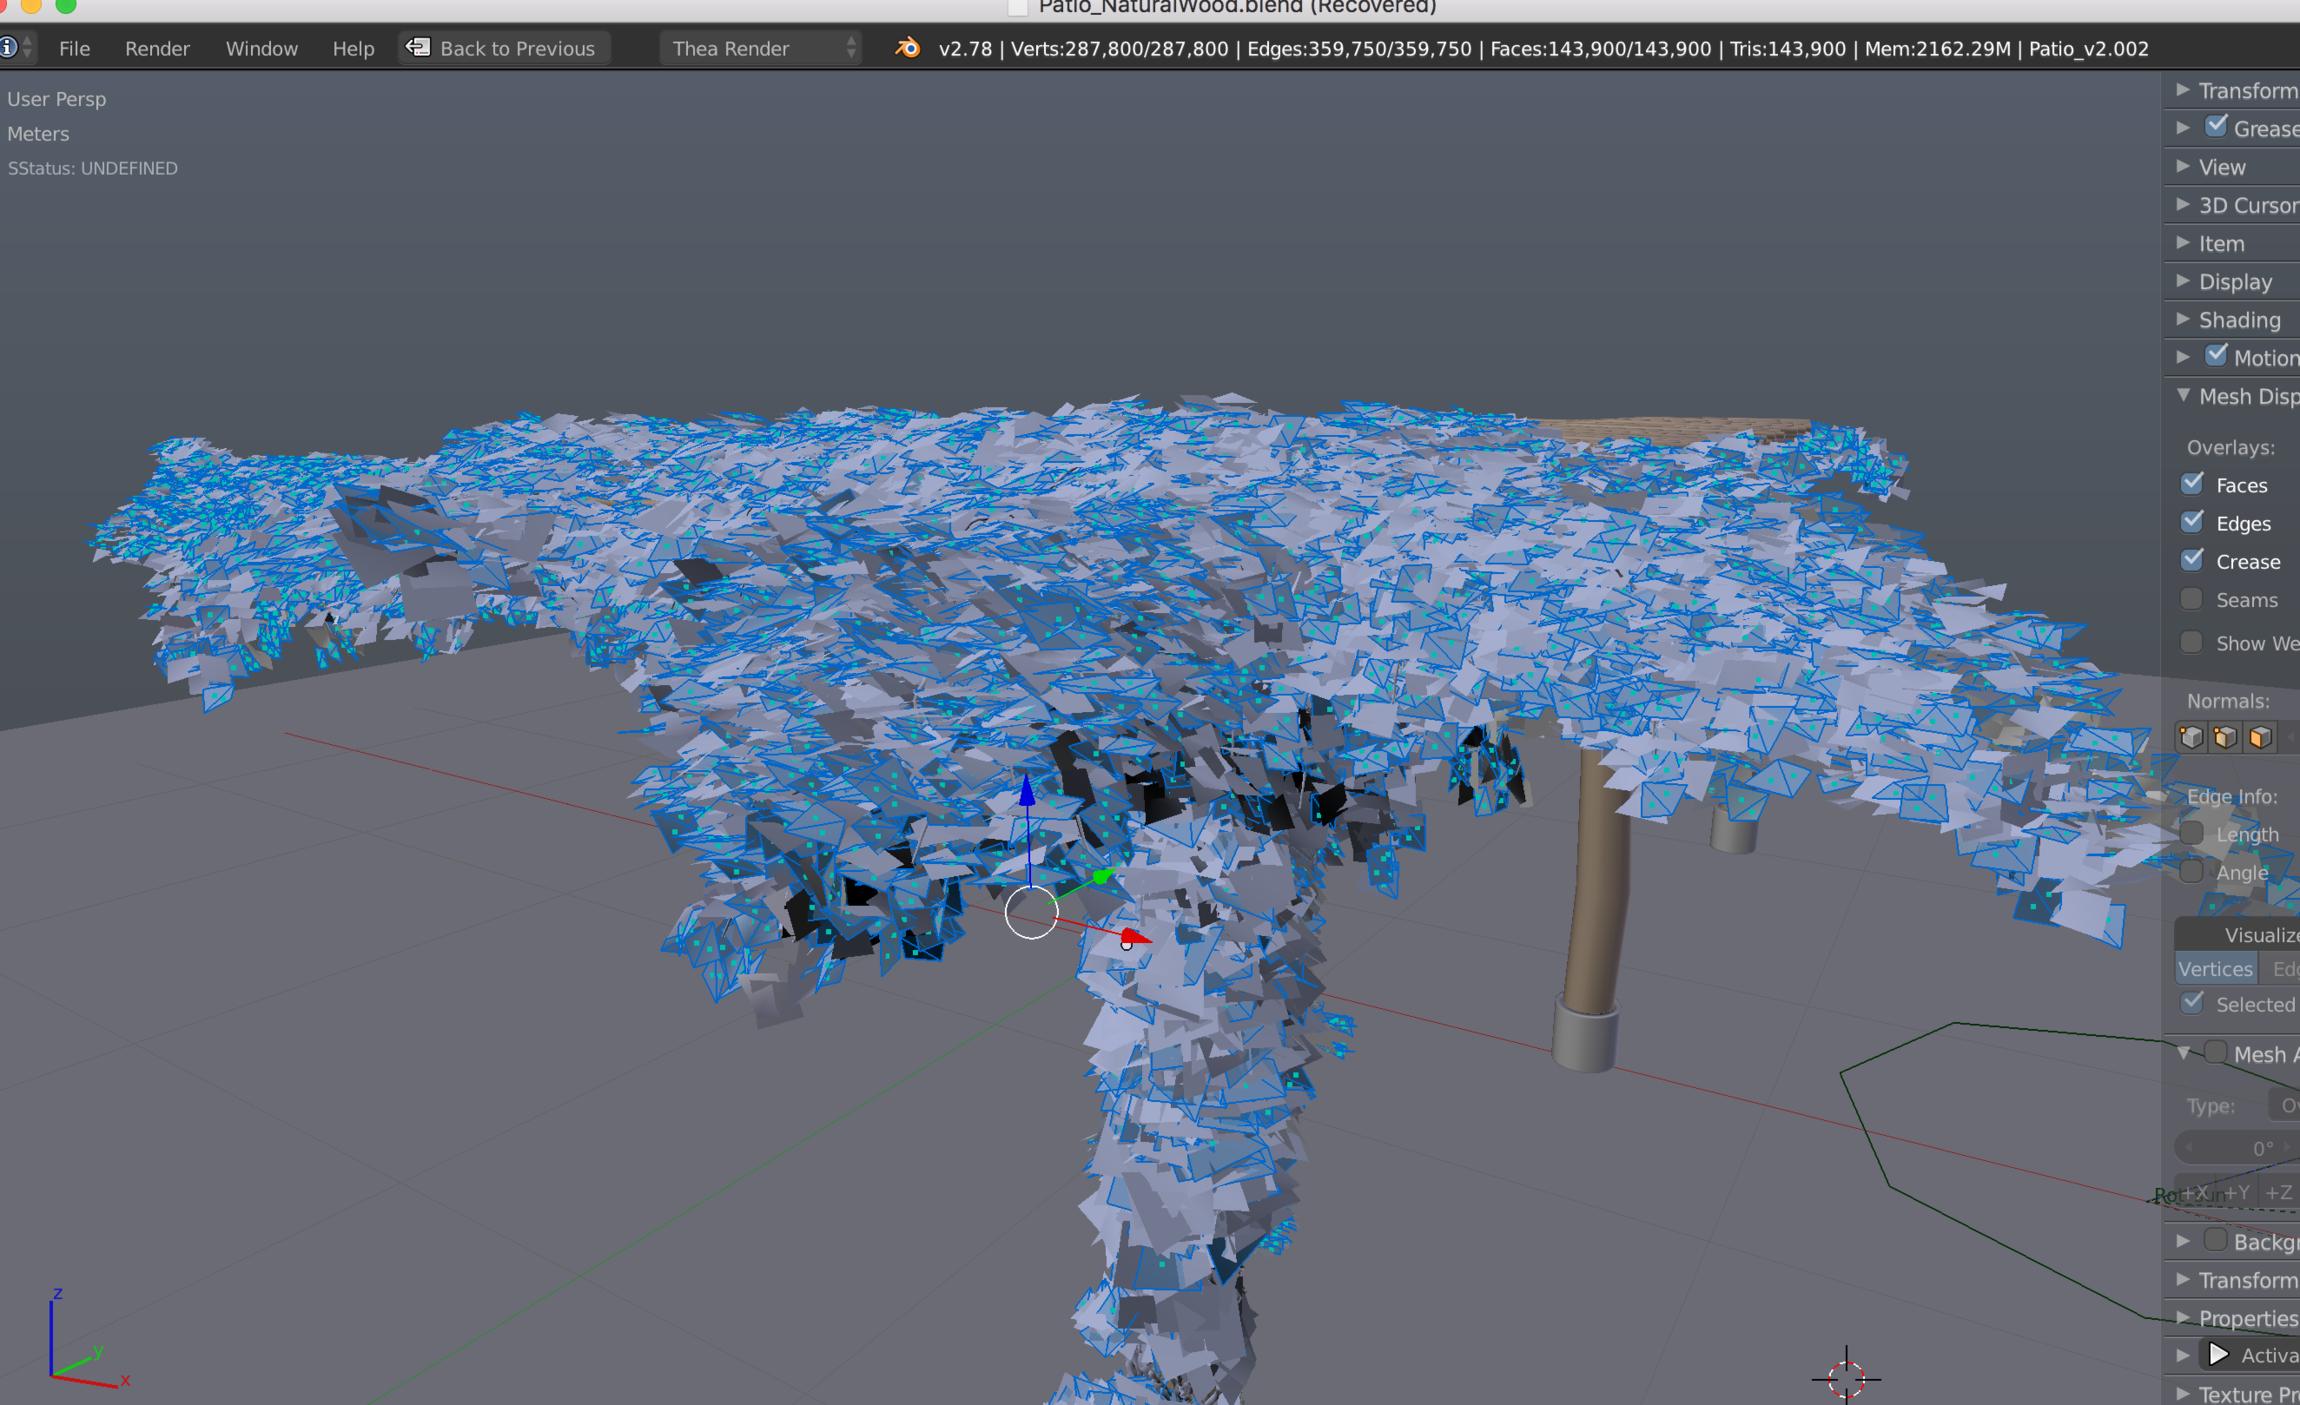Enable the Seams overlay checkbox
2300x1405 pixels.
pyautogui.click(x=2192, y=599)
